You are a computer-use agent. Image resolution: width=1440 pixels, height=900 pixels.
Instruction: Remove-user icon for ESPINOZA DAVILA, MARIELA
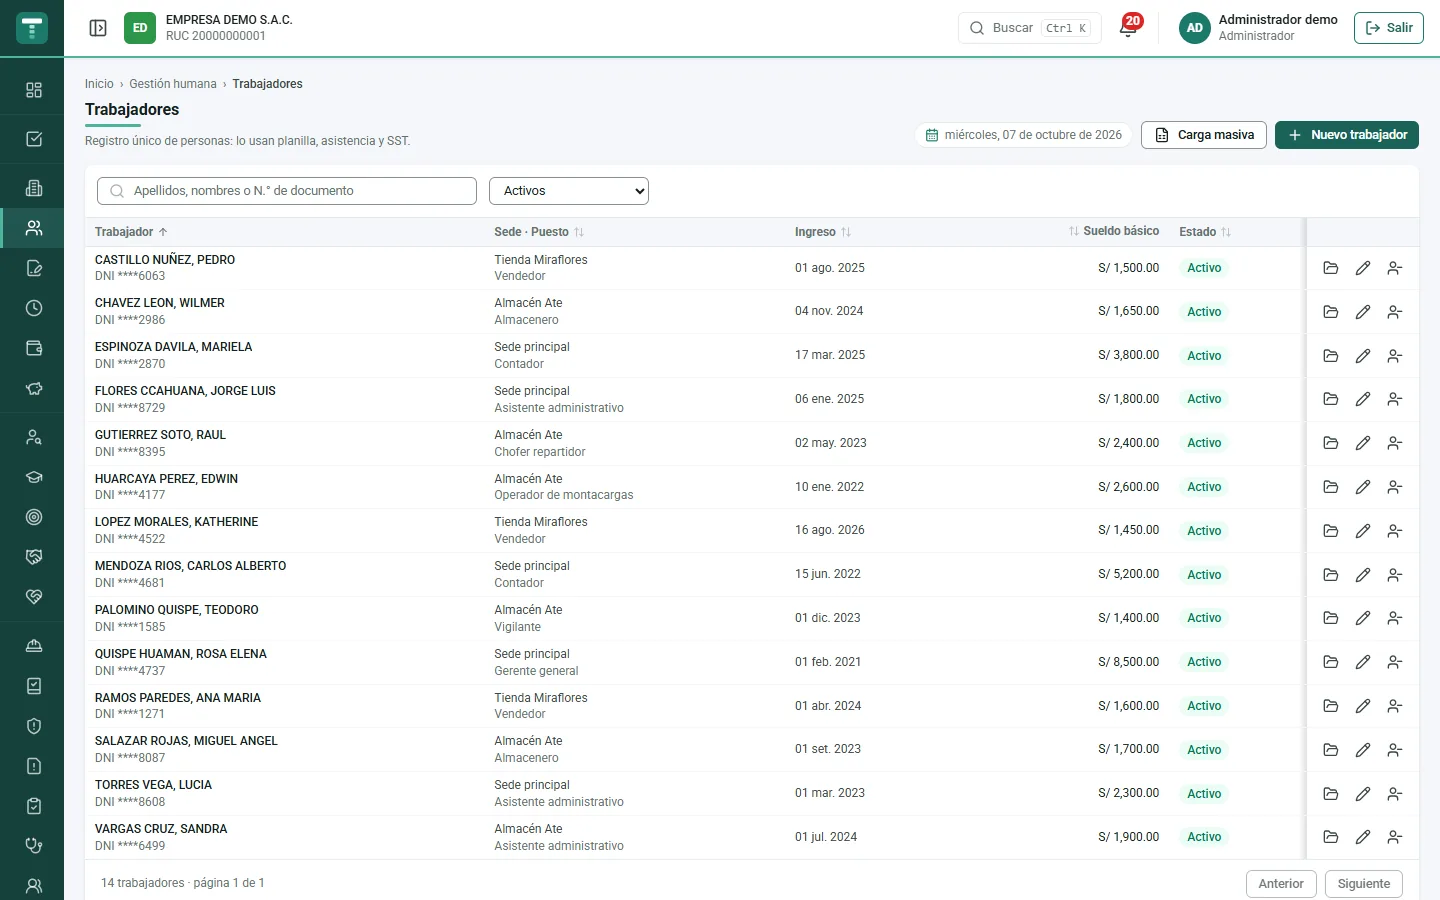[x=1395, y=356]
